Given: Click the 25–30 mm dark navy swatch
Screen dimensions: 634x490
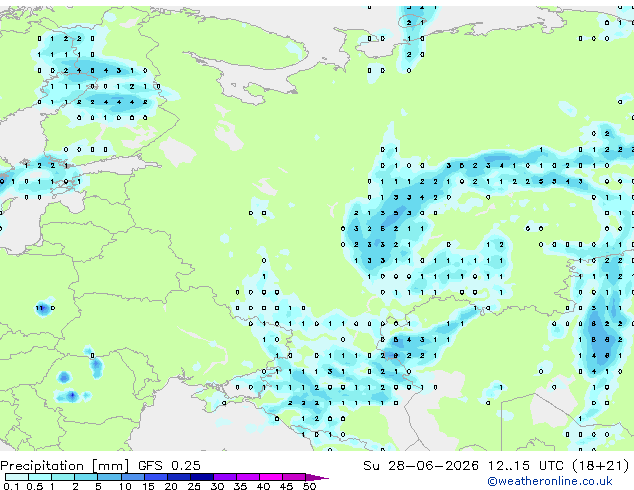Looking at the screenshot, I should tap(202, 477).
